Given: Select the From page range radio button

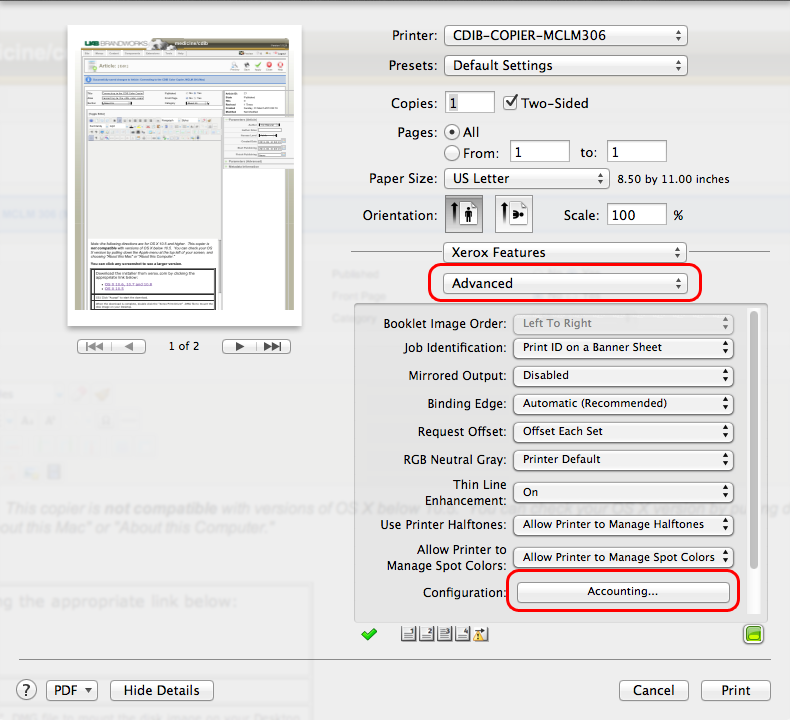Looking at the screenshot, I should (451, 153).
